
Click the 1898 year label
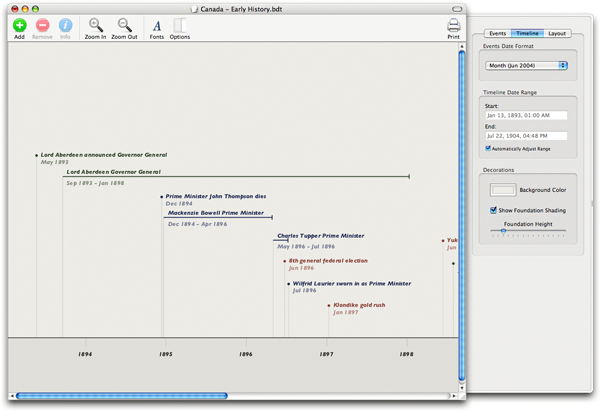[406, 354]
